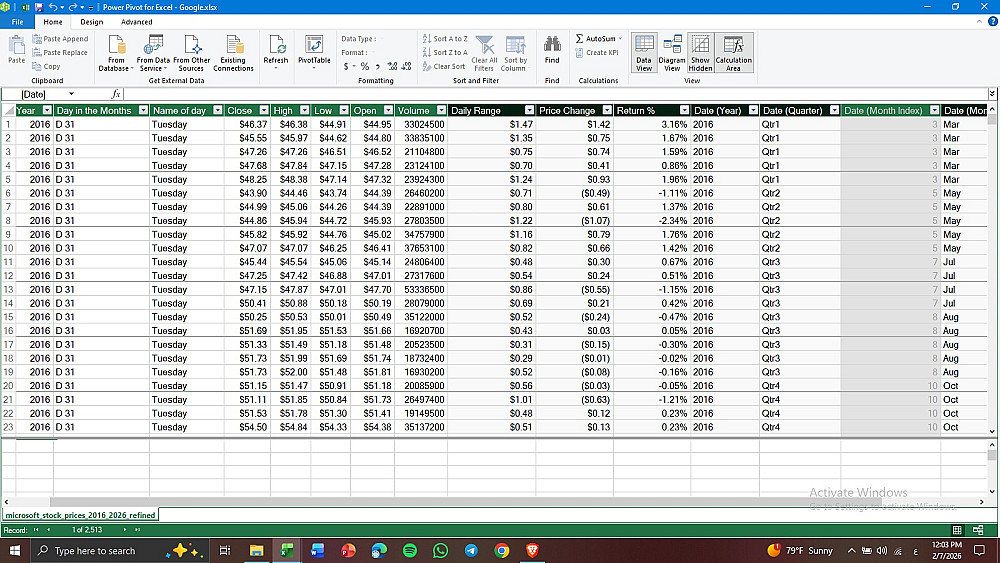Open the High column filter dropdown
The height and width of the screenshot is (563, 1000).
point(304,110)
